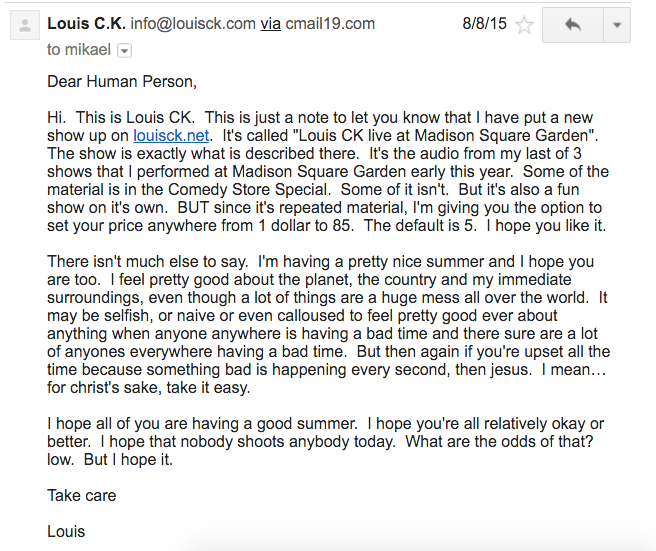Click the 'Take care' closing line
656x551 pixels.
[x=81, y=495]
